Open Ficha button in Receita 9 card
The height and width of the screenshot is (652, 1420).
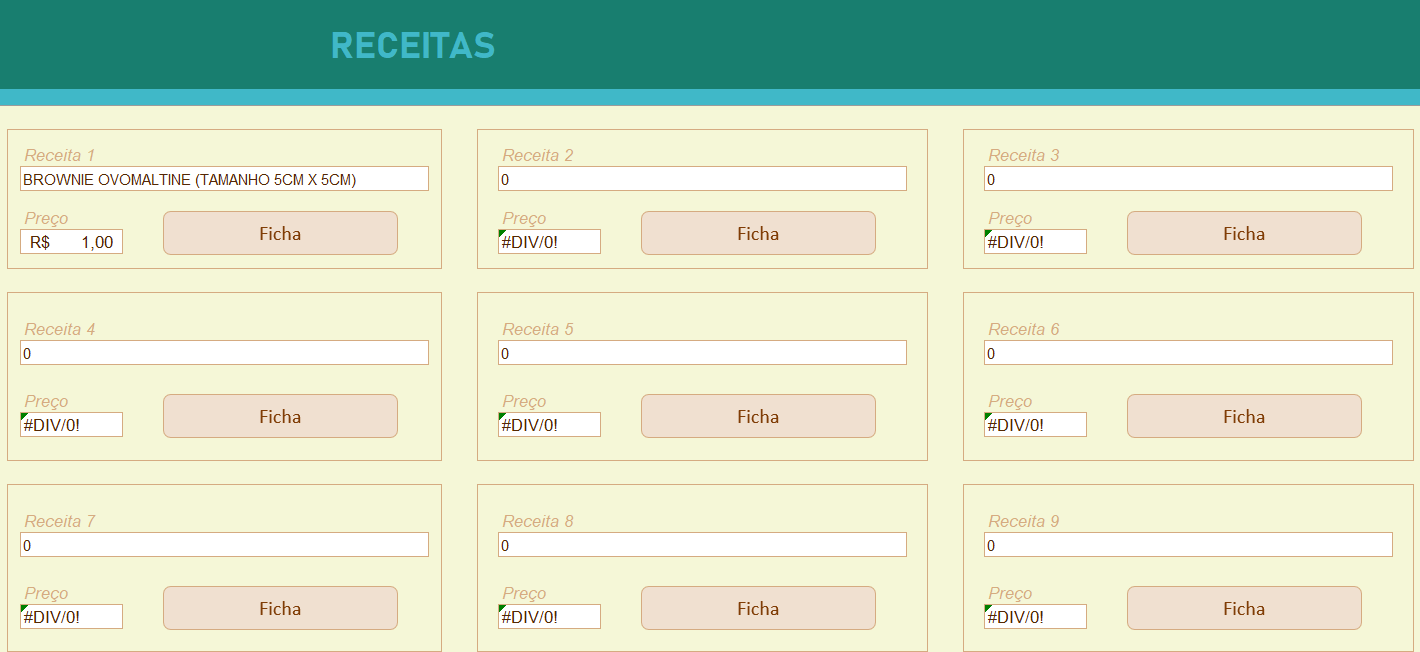(1244, 608)
